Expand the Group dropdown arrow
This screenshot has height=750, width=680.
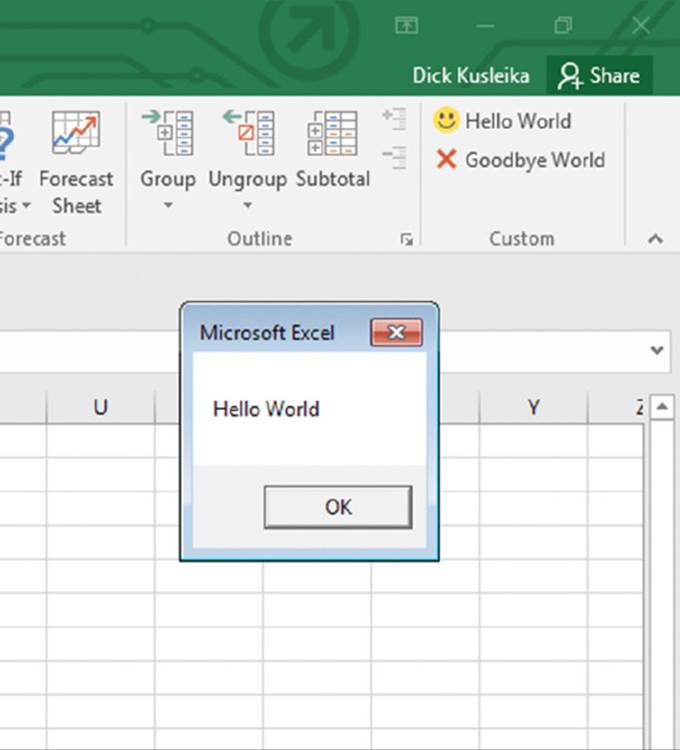click(168, 206)
